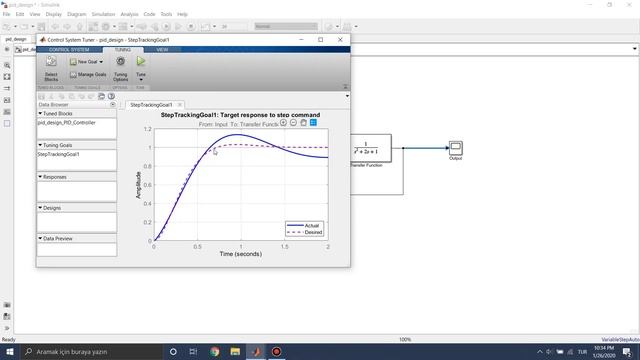Collapse the Designs section
Viewport: 640px width, 360px height.
point(40,208)
